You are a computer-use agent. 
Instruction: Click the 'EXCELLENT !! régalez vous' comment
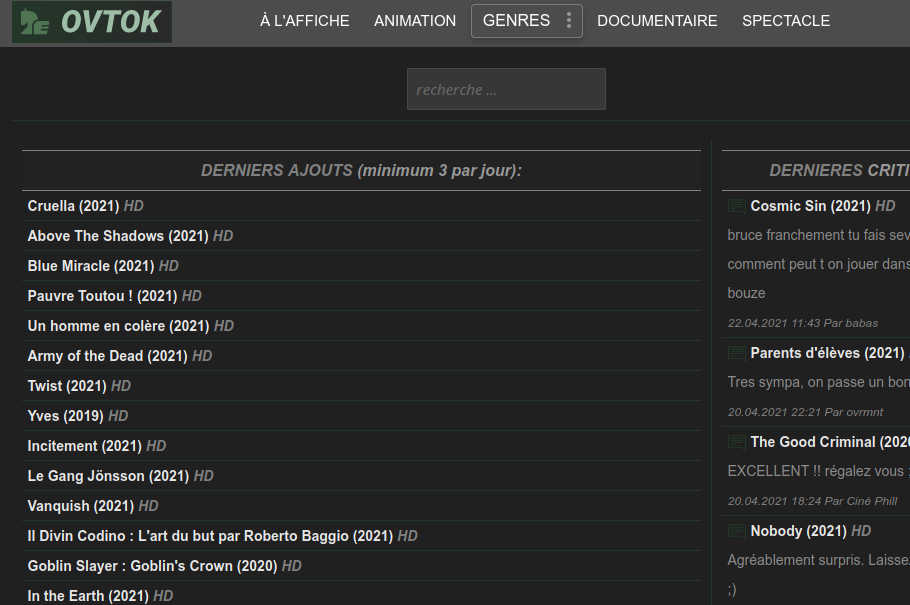[818, 471]
